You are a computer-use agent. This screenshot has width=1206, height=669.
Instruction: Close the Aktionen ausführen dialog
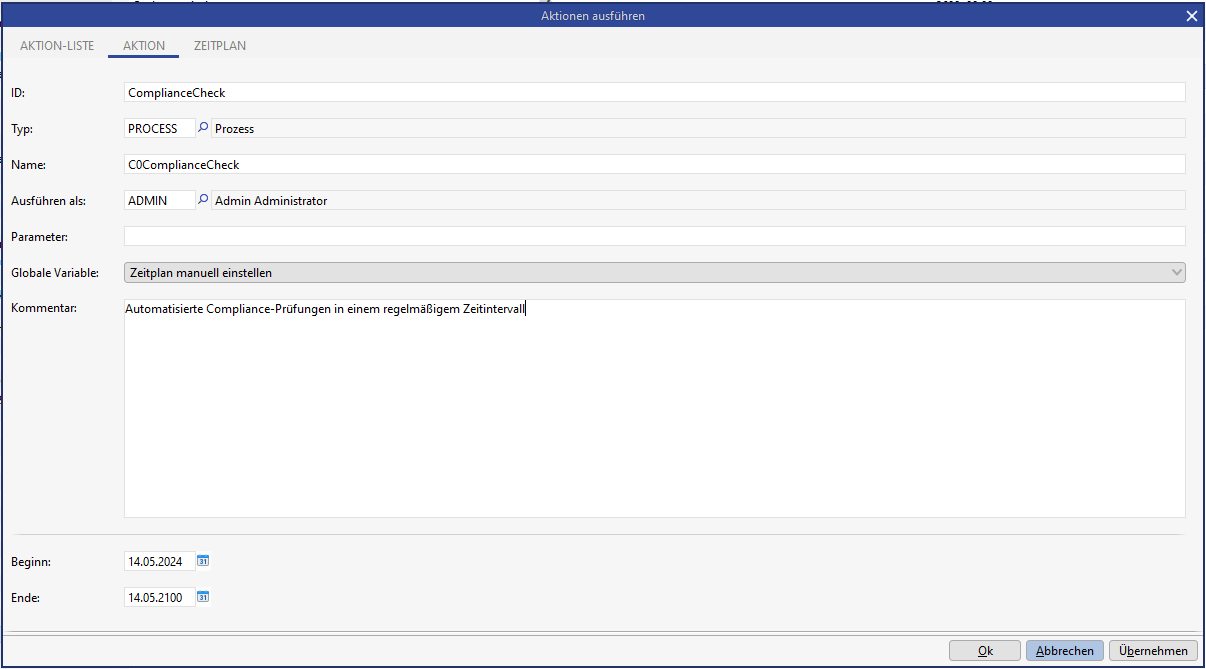pyautogui.click(x=1191, y=16)
